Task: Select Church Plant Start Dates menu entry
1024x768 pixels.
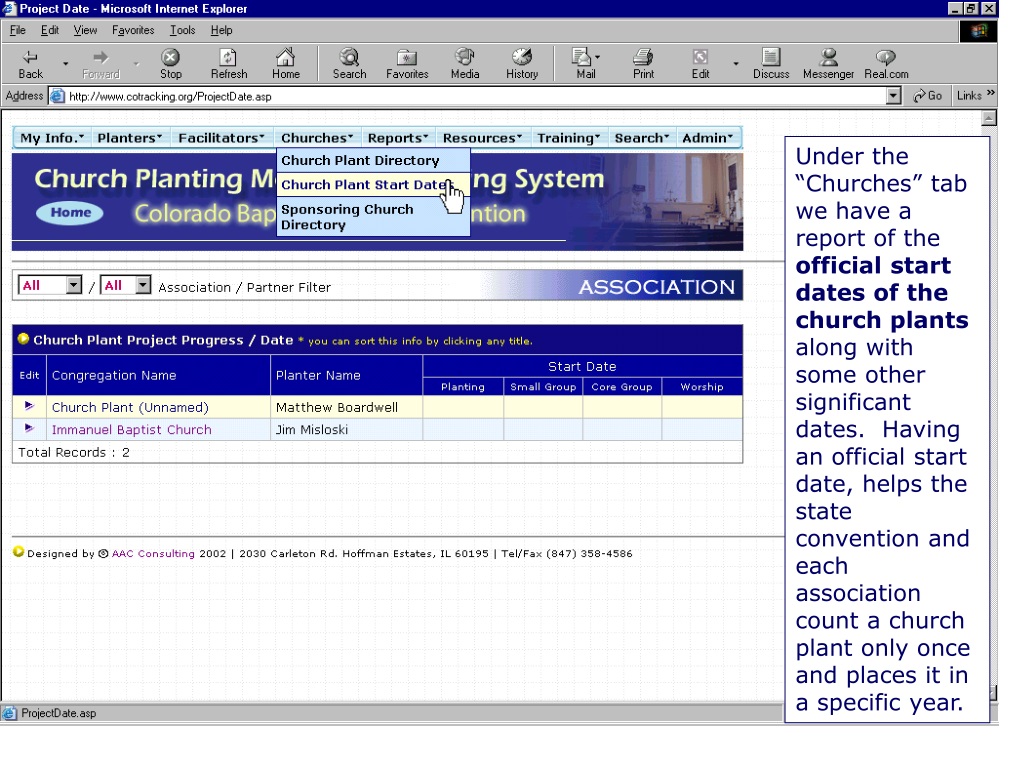Action: tap(373, 185)
